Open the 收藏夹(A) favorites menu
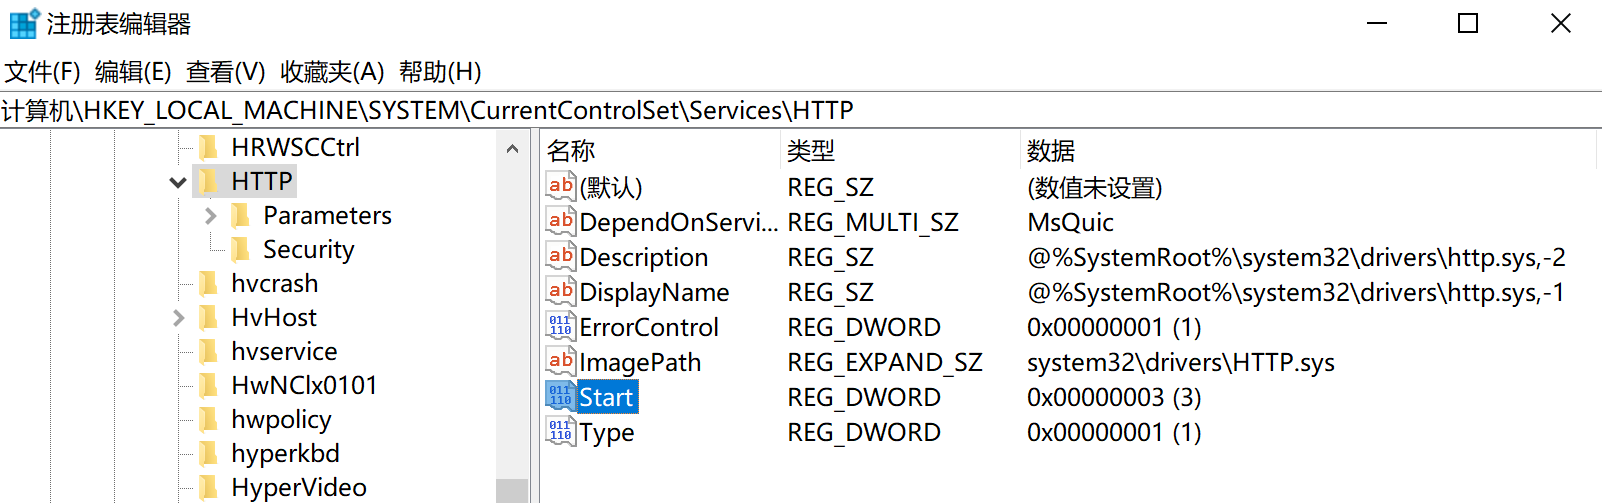Image resolution: width=1602 pixels, height=503 pixels. coord(332,72)
